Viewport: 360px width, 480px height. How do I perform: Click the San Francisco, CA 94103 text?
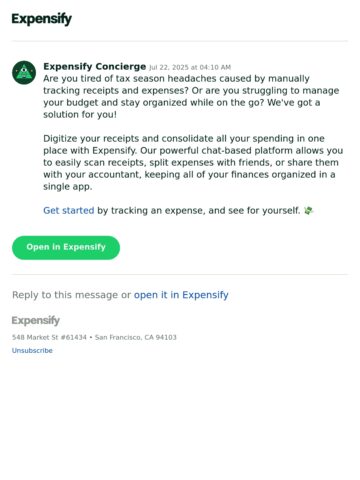(136, 337)
